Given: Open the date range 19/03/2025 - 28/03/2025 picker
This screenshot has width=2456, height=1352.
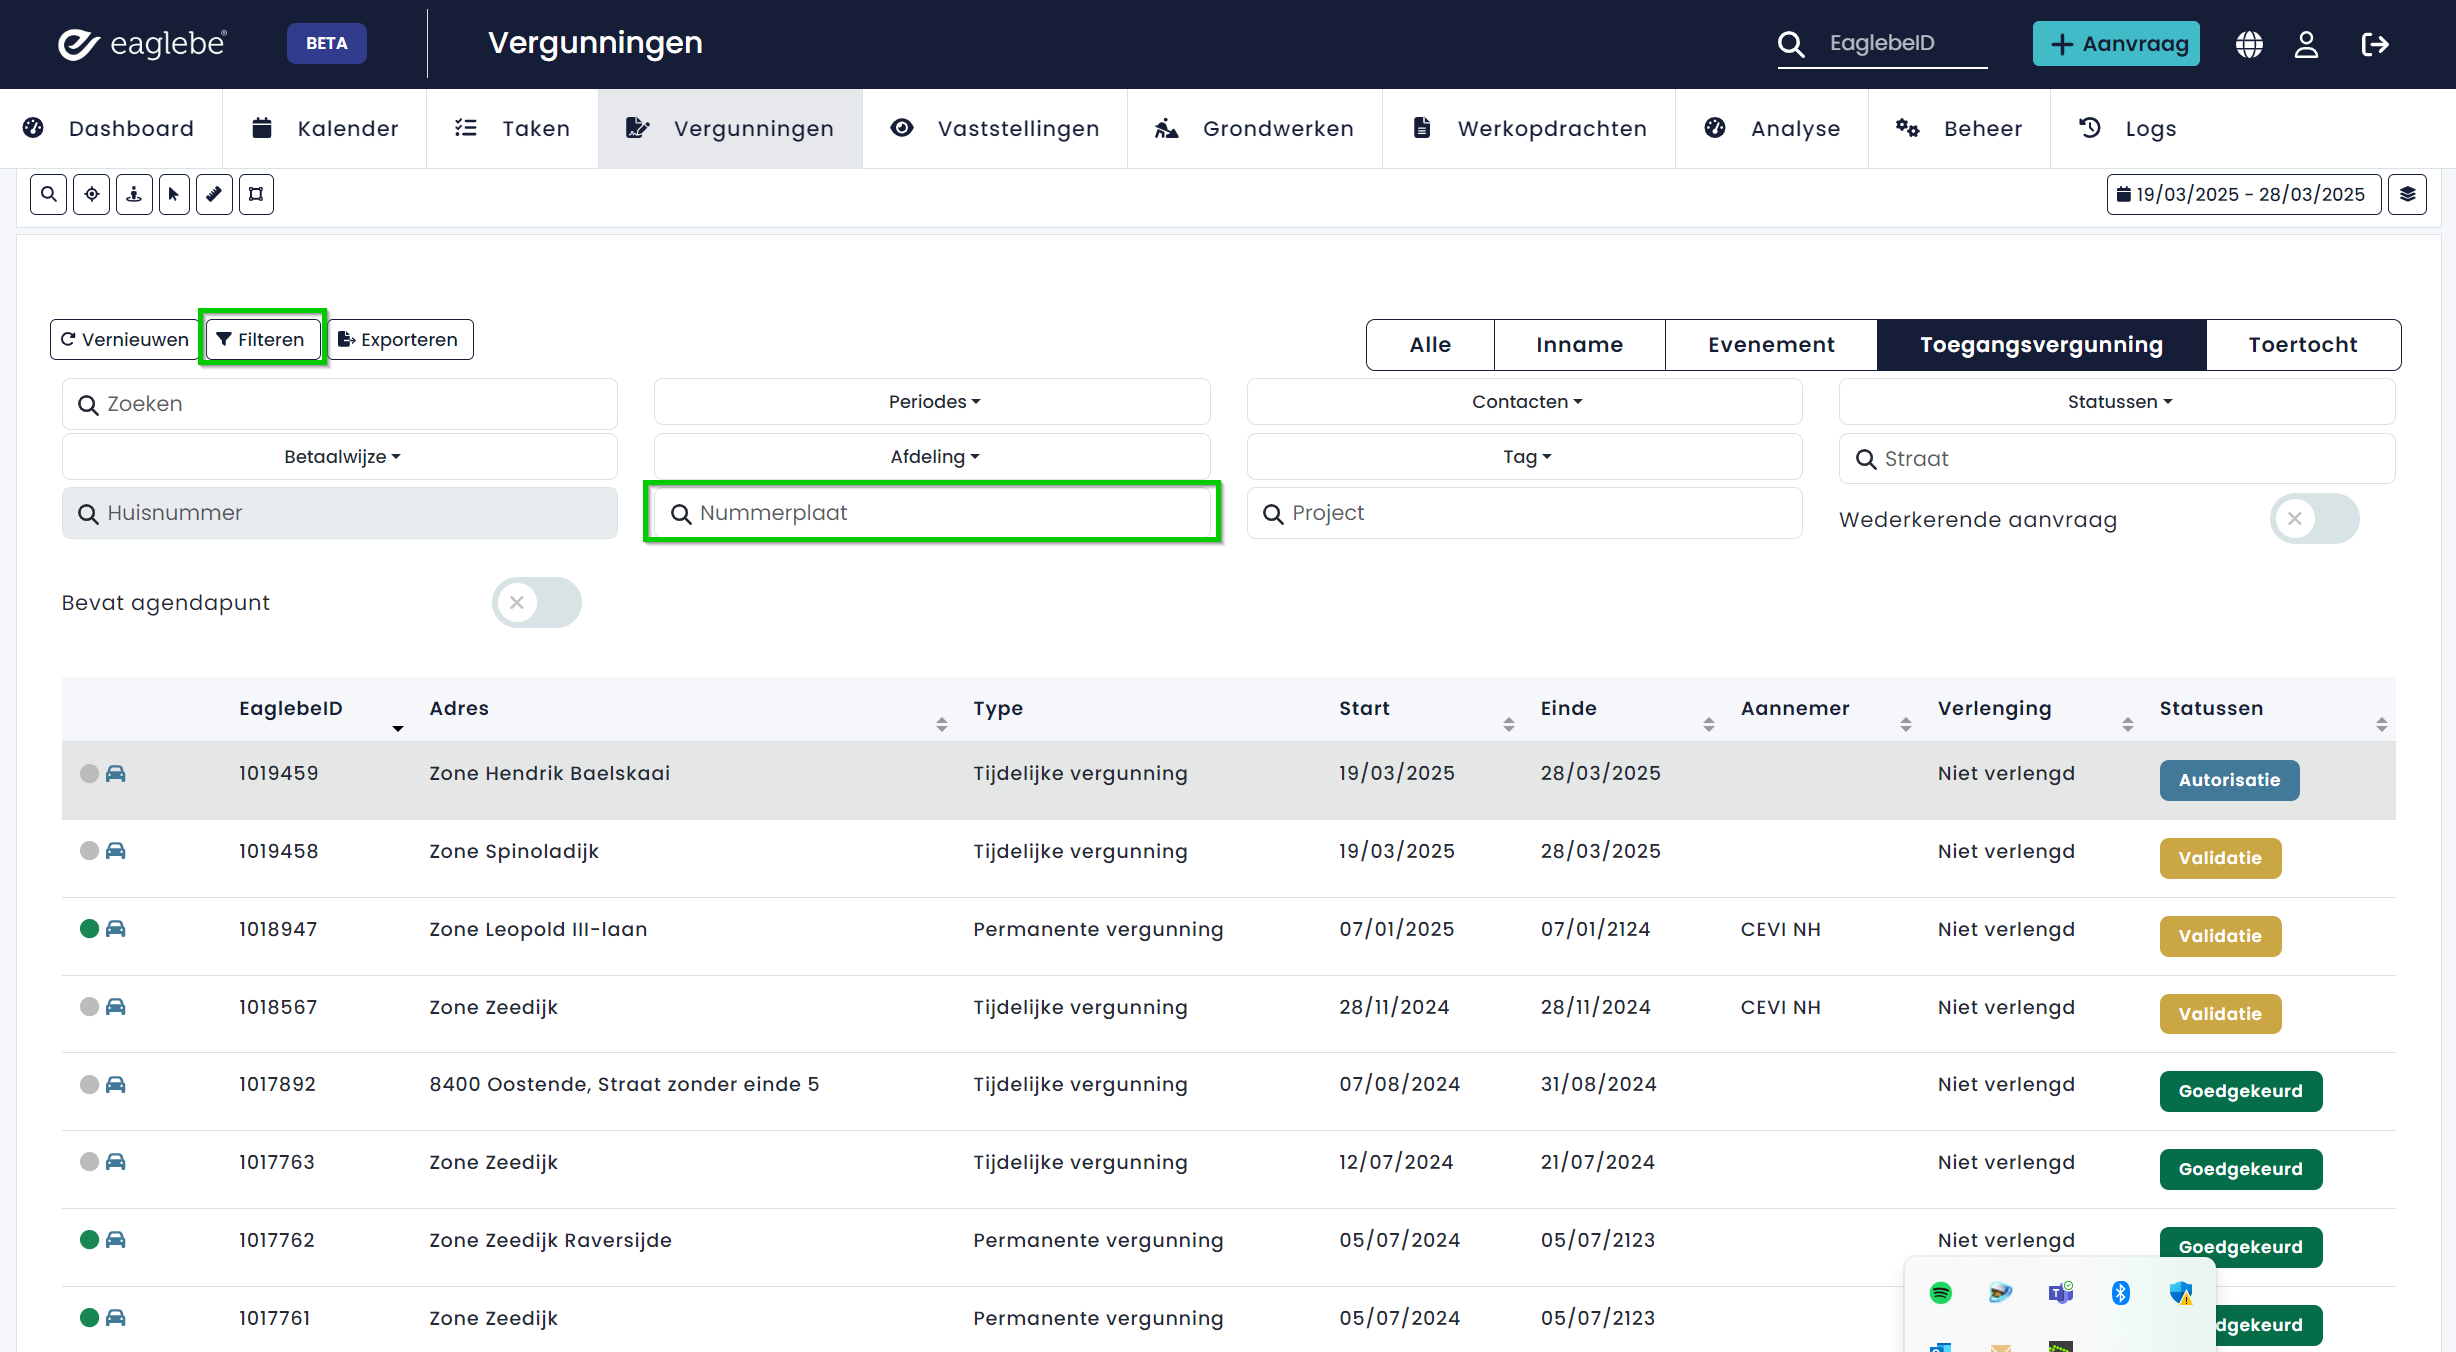Looking at the screenshot, I should (2243, 194).
